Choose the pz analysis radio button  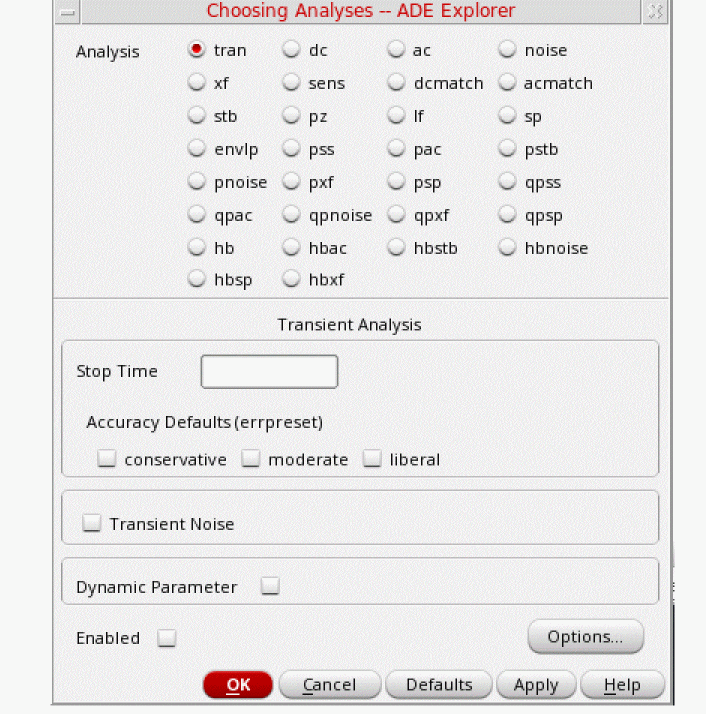pos(291,116)
